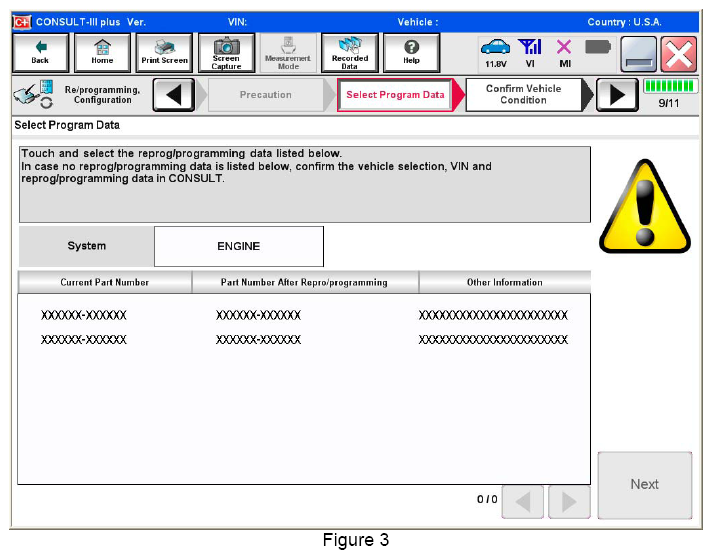712x559 pixels.
Task: Click the Back button in toolbar
Action: tap(40, 52)
